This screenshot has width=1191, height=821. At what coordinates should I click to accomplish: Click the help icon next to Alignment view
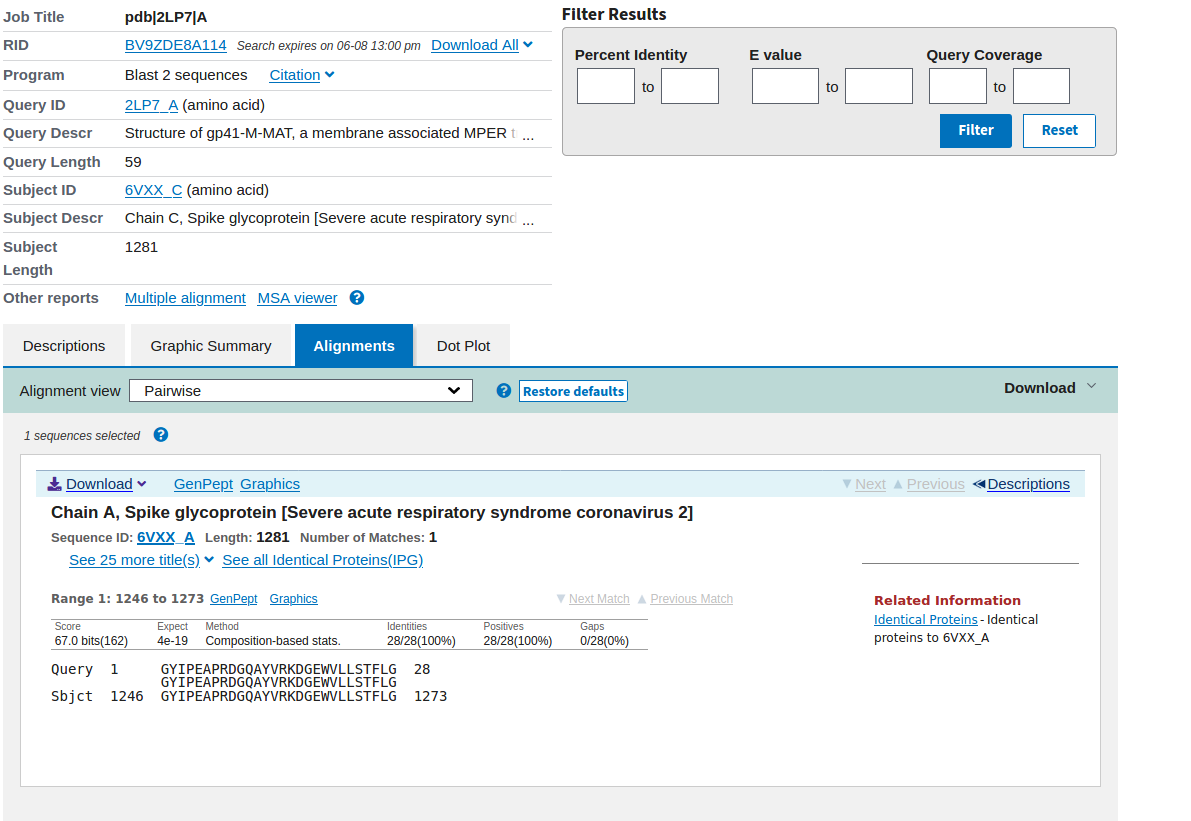click(x=504, y=390)
